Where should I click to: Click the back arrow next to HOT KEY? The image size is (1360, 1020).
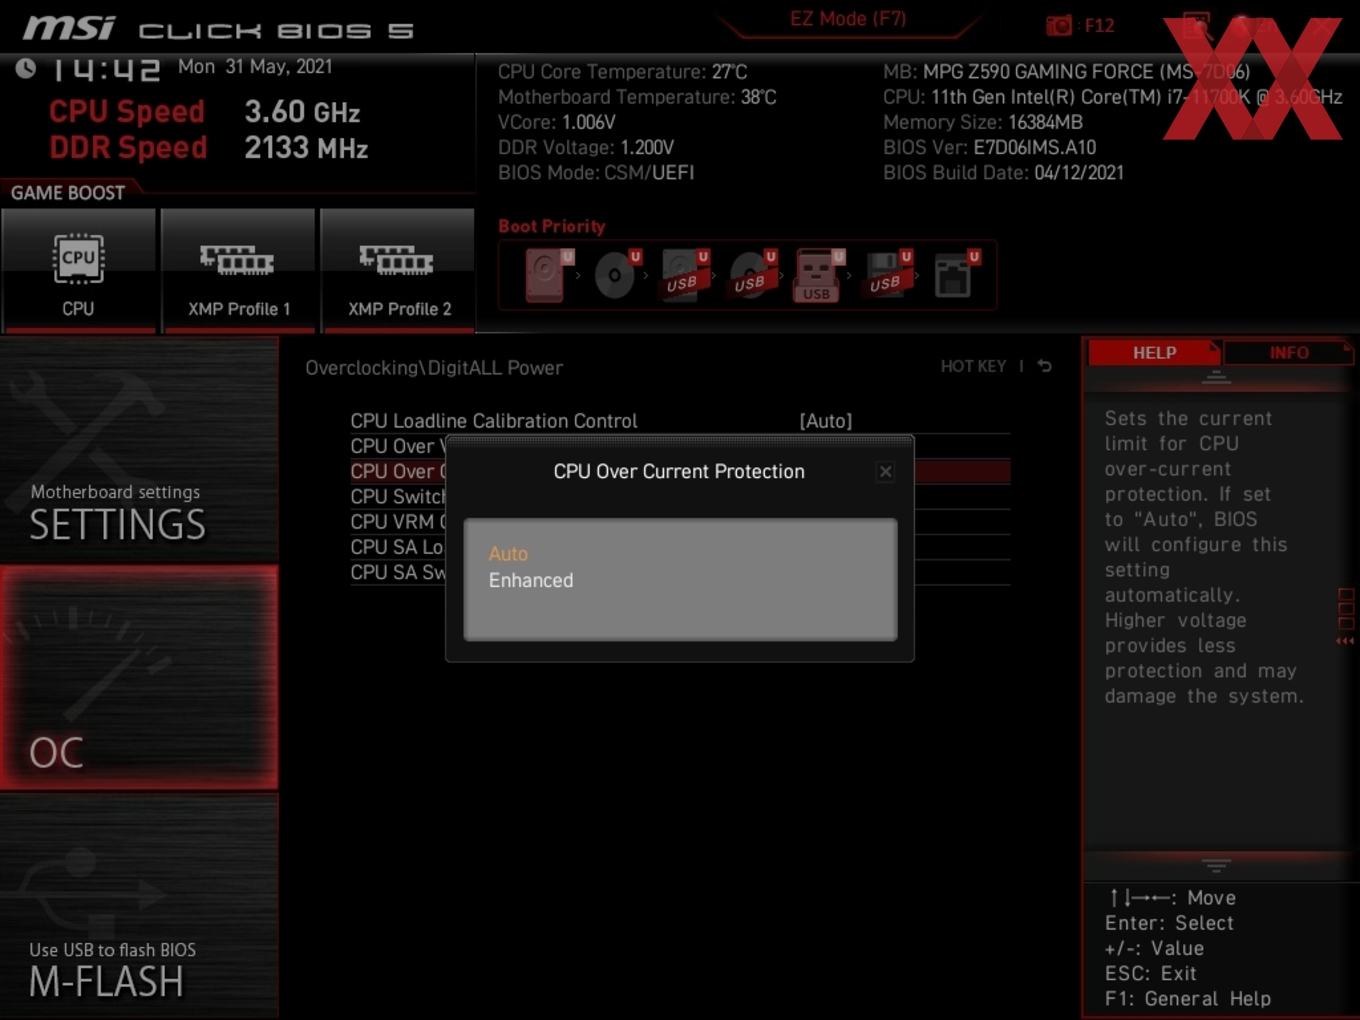click(1044, 366)
